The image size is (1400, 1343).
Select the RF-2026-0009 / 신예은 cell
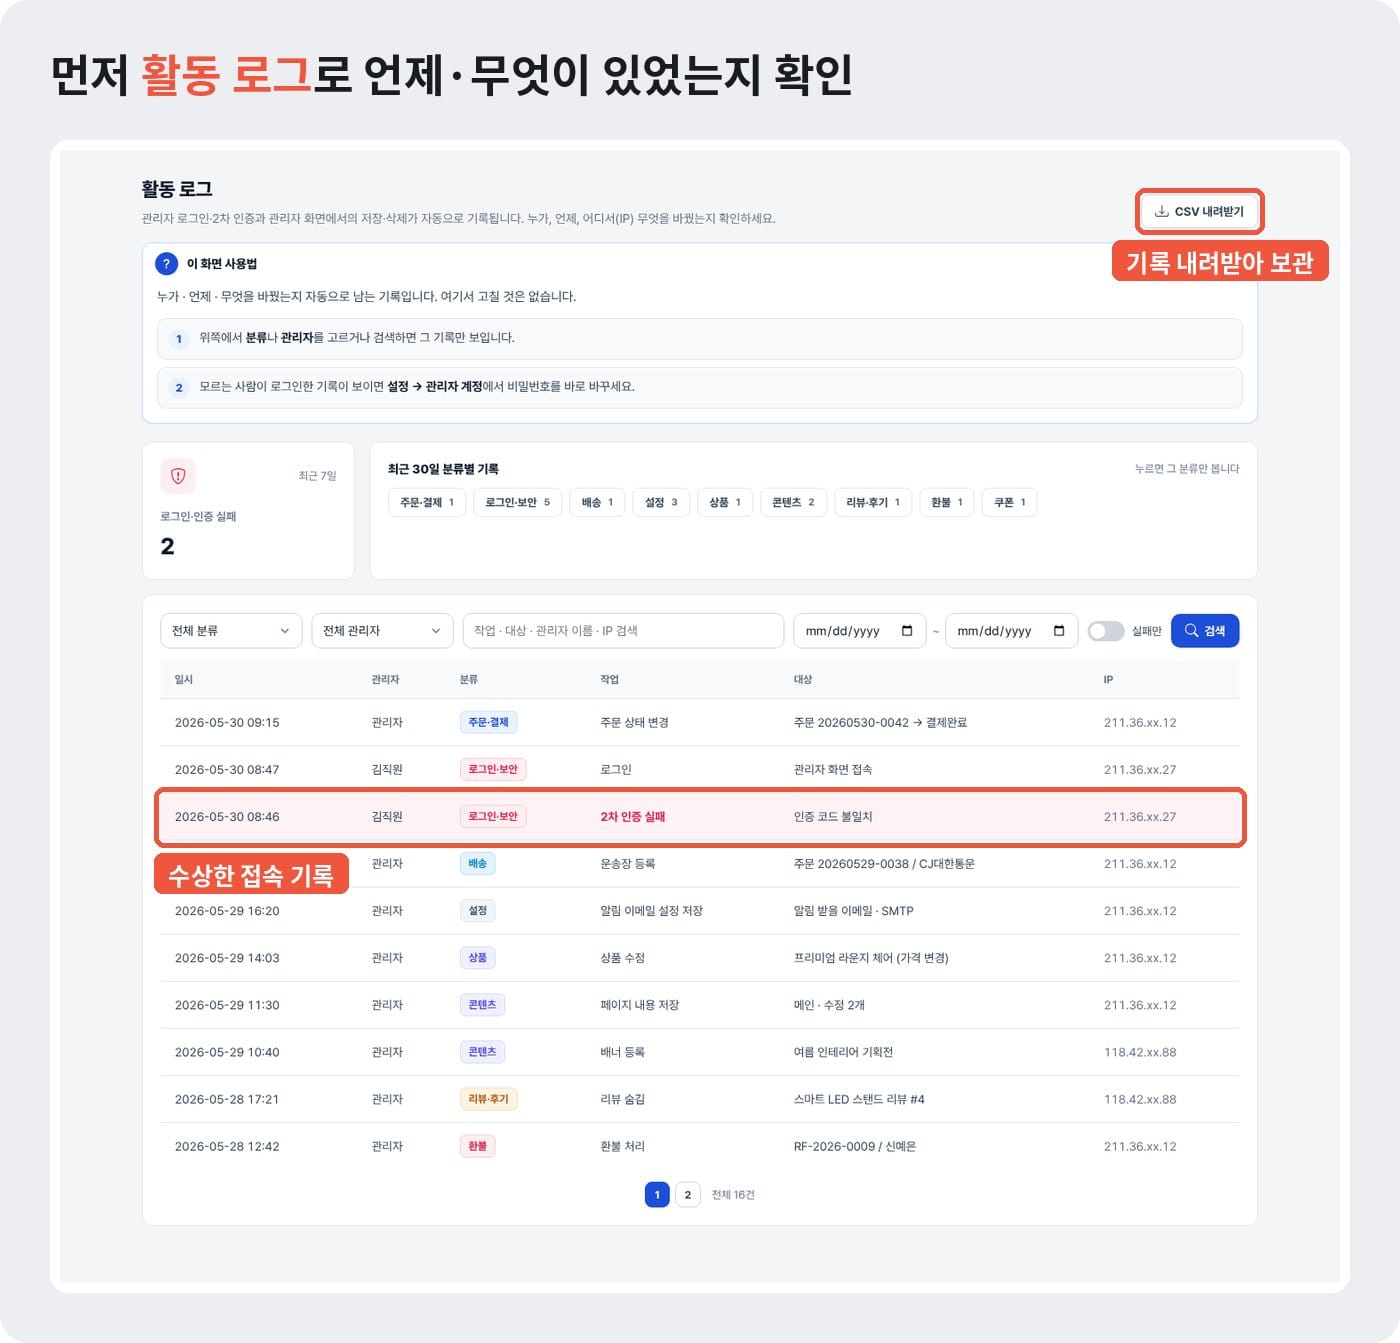point(855,1146)
